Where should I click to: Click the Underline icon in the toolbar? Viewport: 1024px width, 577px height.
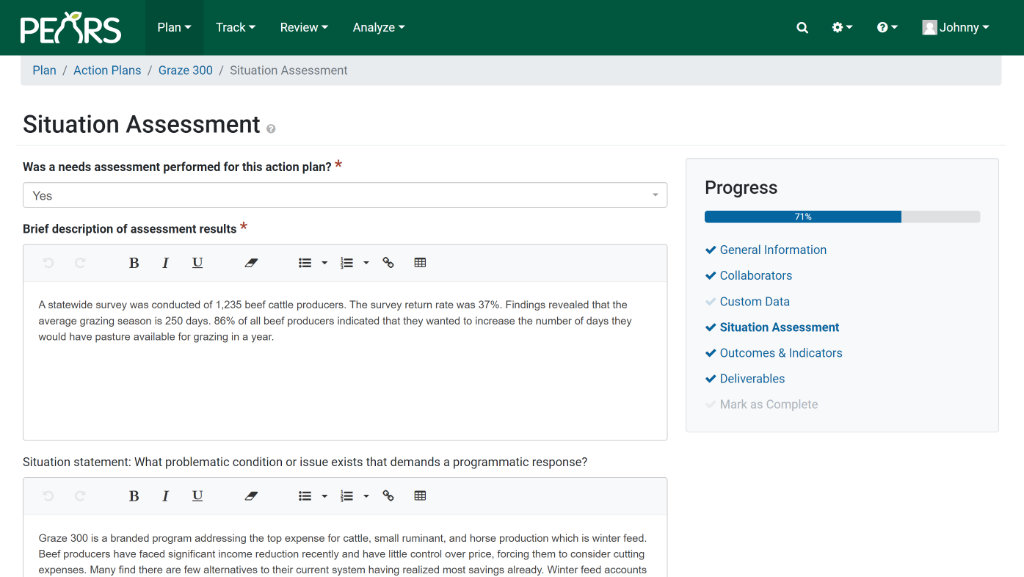click(197, 262)
